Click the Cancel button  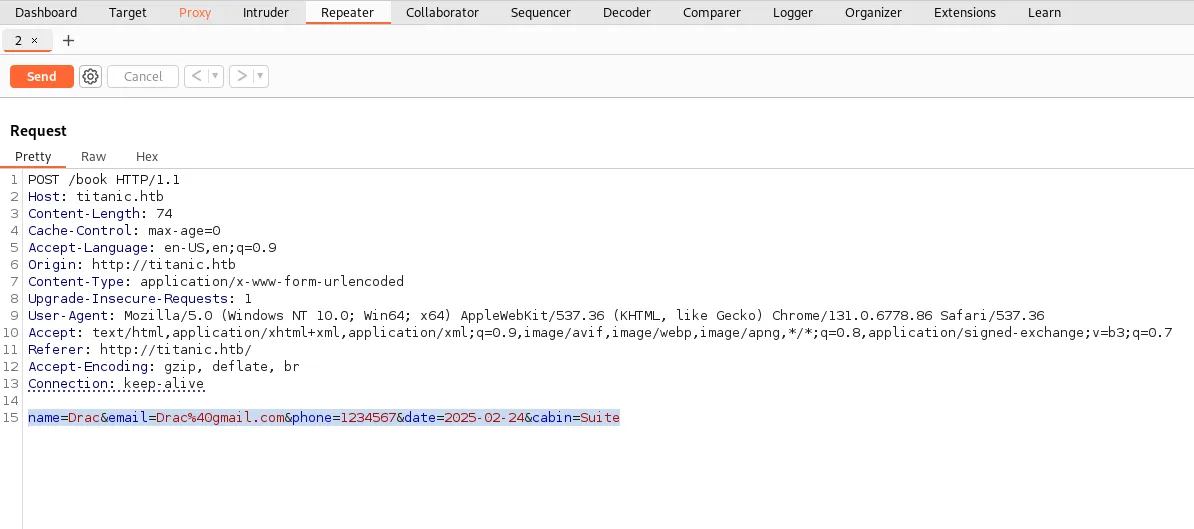click(143, 76)
